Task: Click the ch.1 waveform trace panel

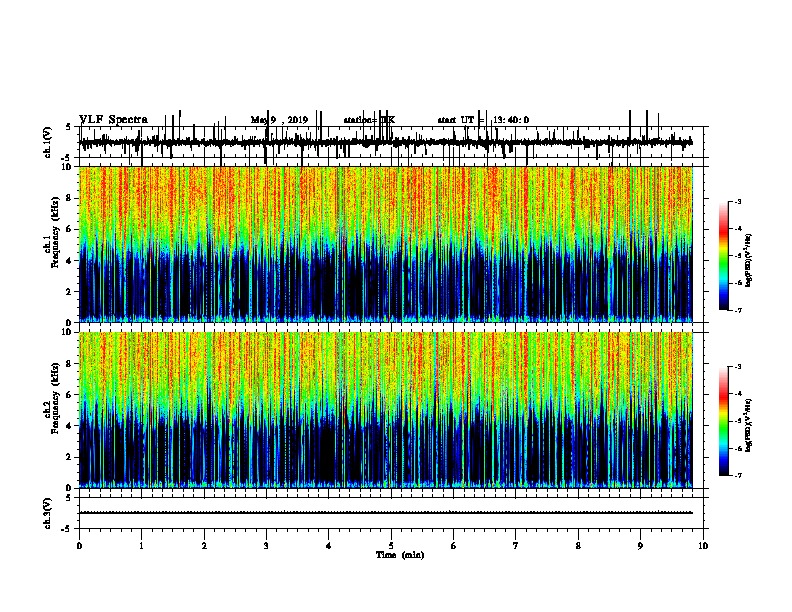Action: point(391,142)
